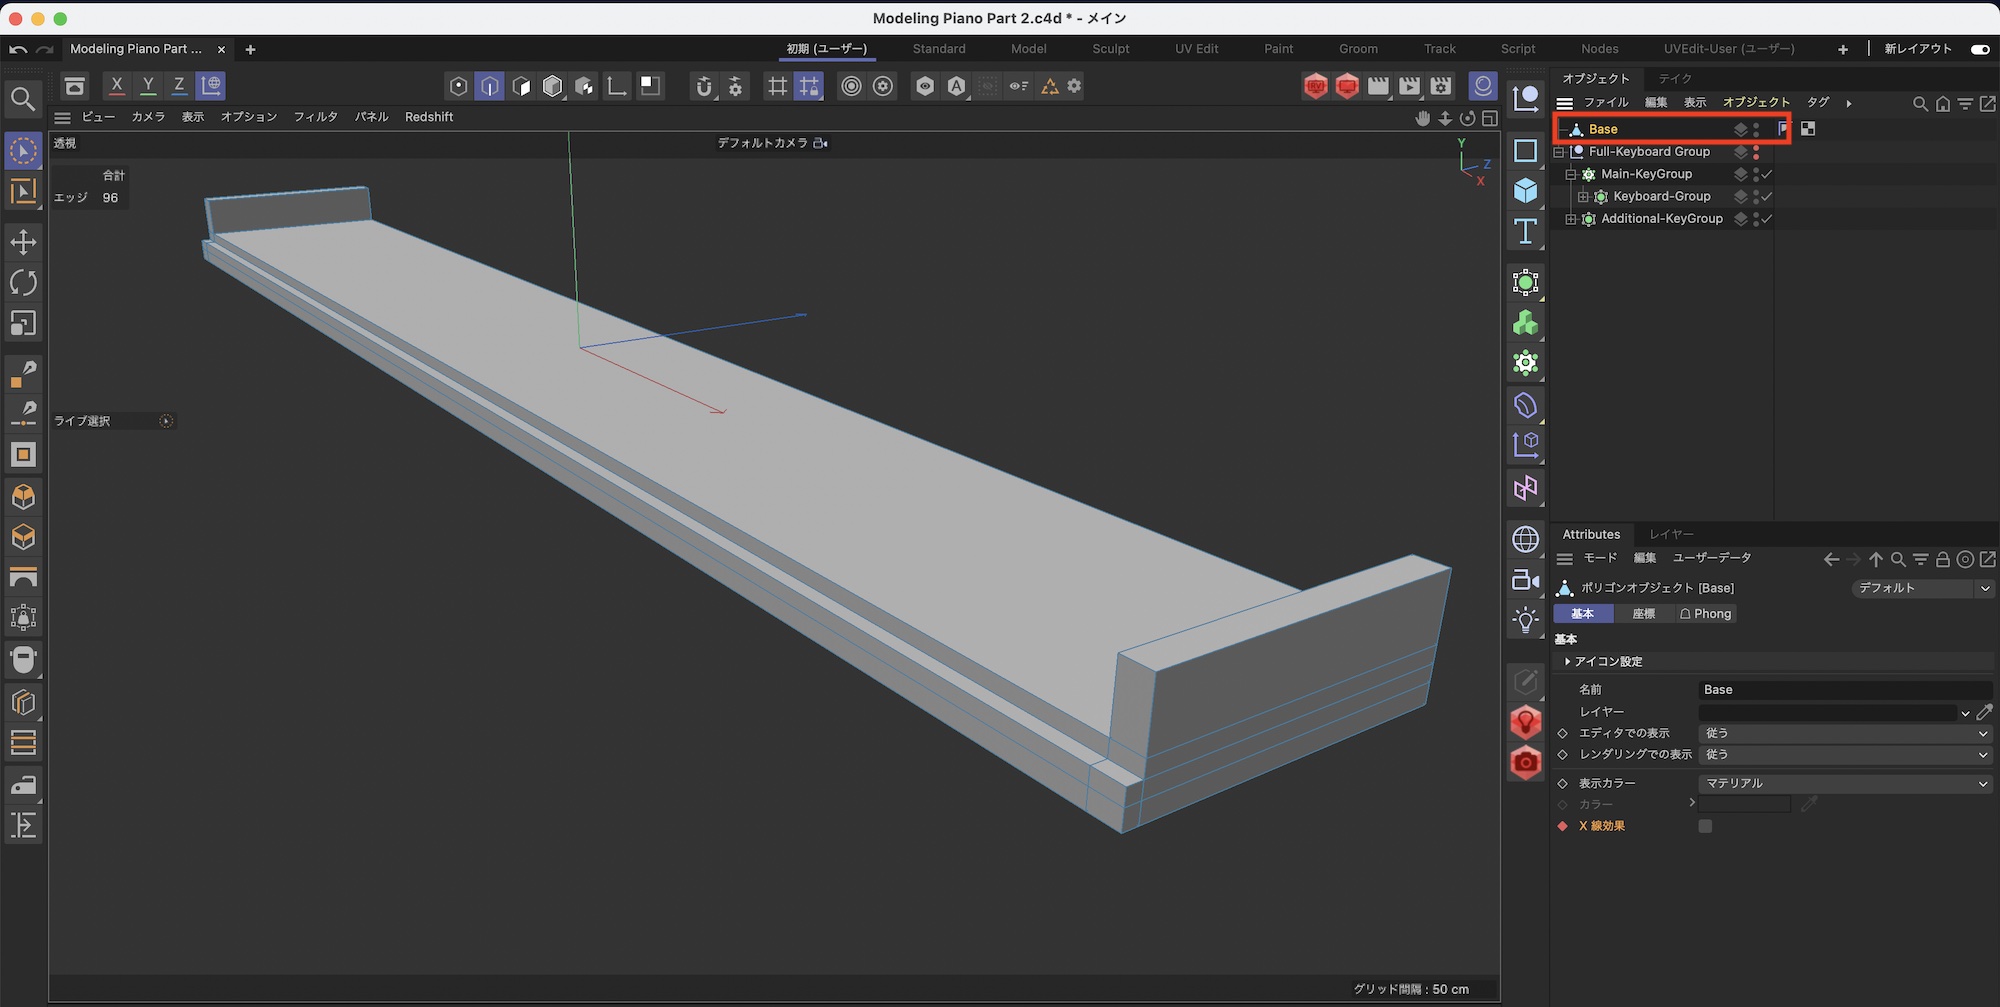Toggle the X axis lock
The height and width of the screenshot is (1007, 2000).
[117, 86]
